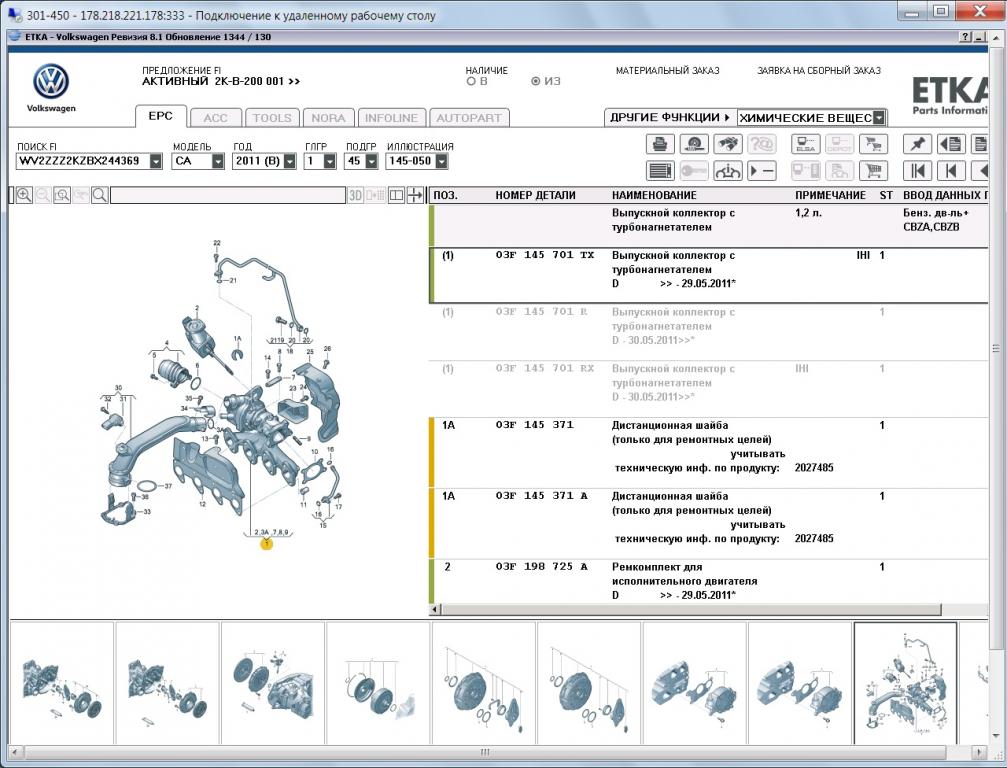Expand the ГЛГР main group dropdown
The width and height of the screenshot is (1007, 768).
click(329, 161)
